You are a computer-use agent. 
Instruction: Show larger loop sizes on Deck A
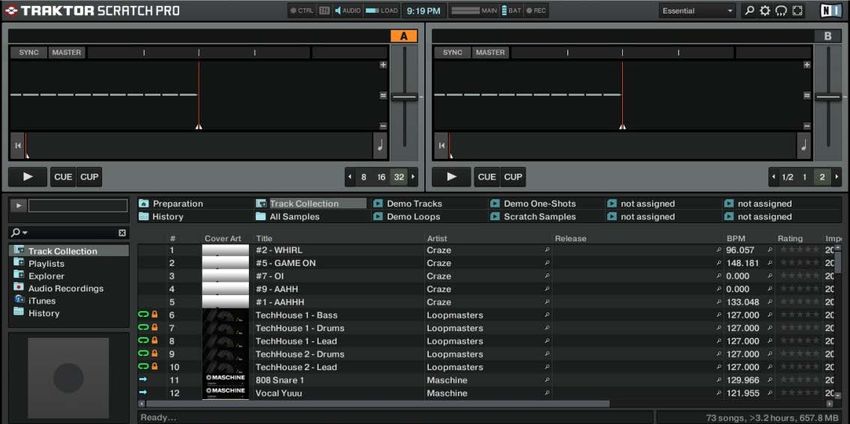click(413, 177)
